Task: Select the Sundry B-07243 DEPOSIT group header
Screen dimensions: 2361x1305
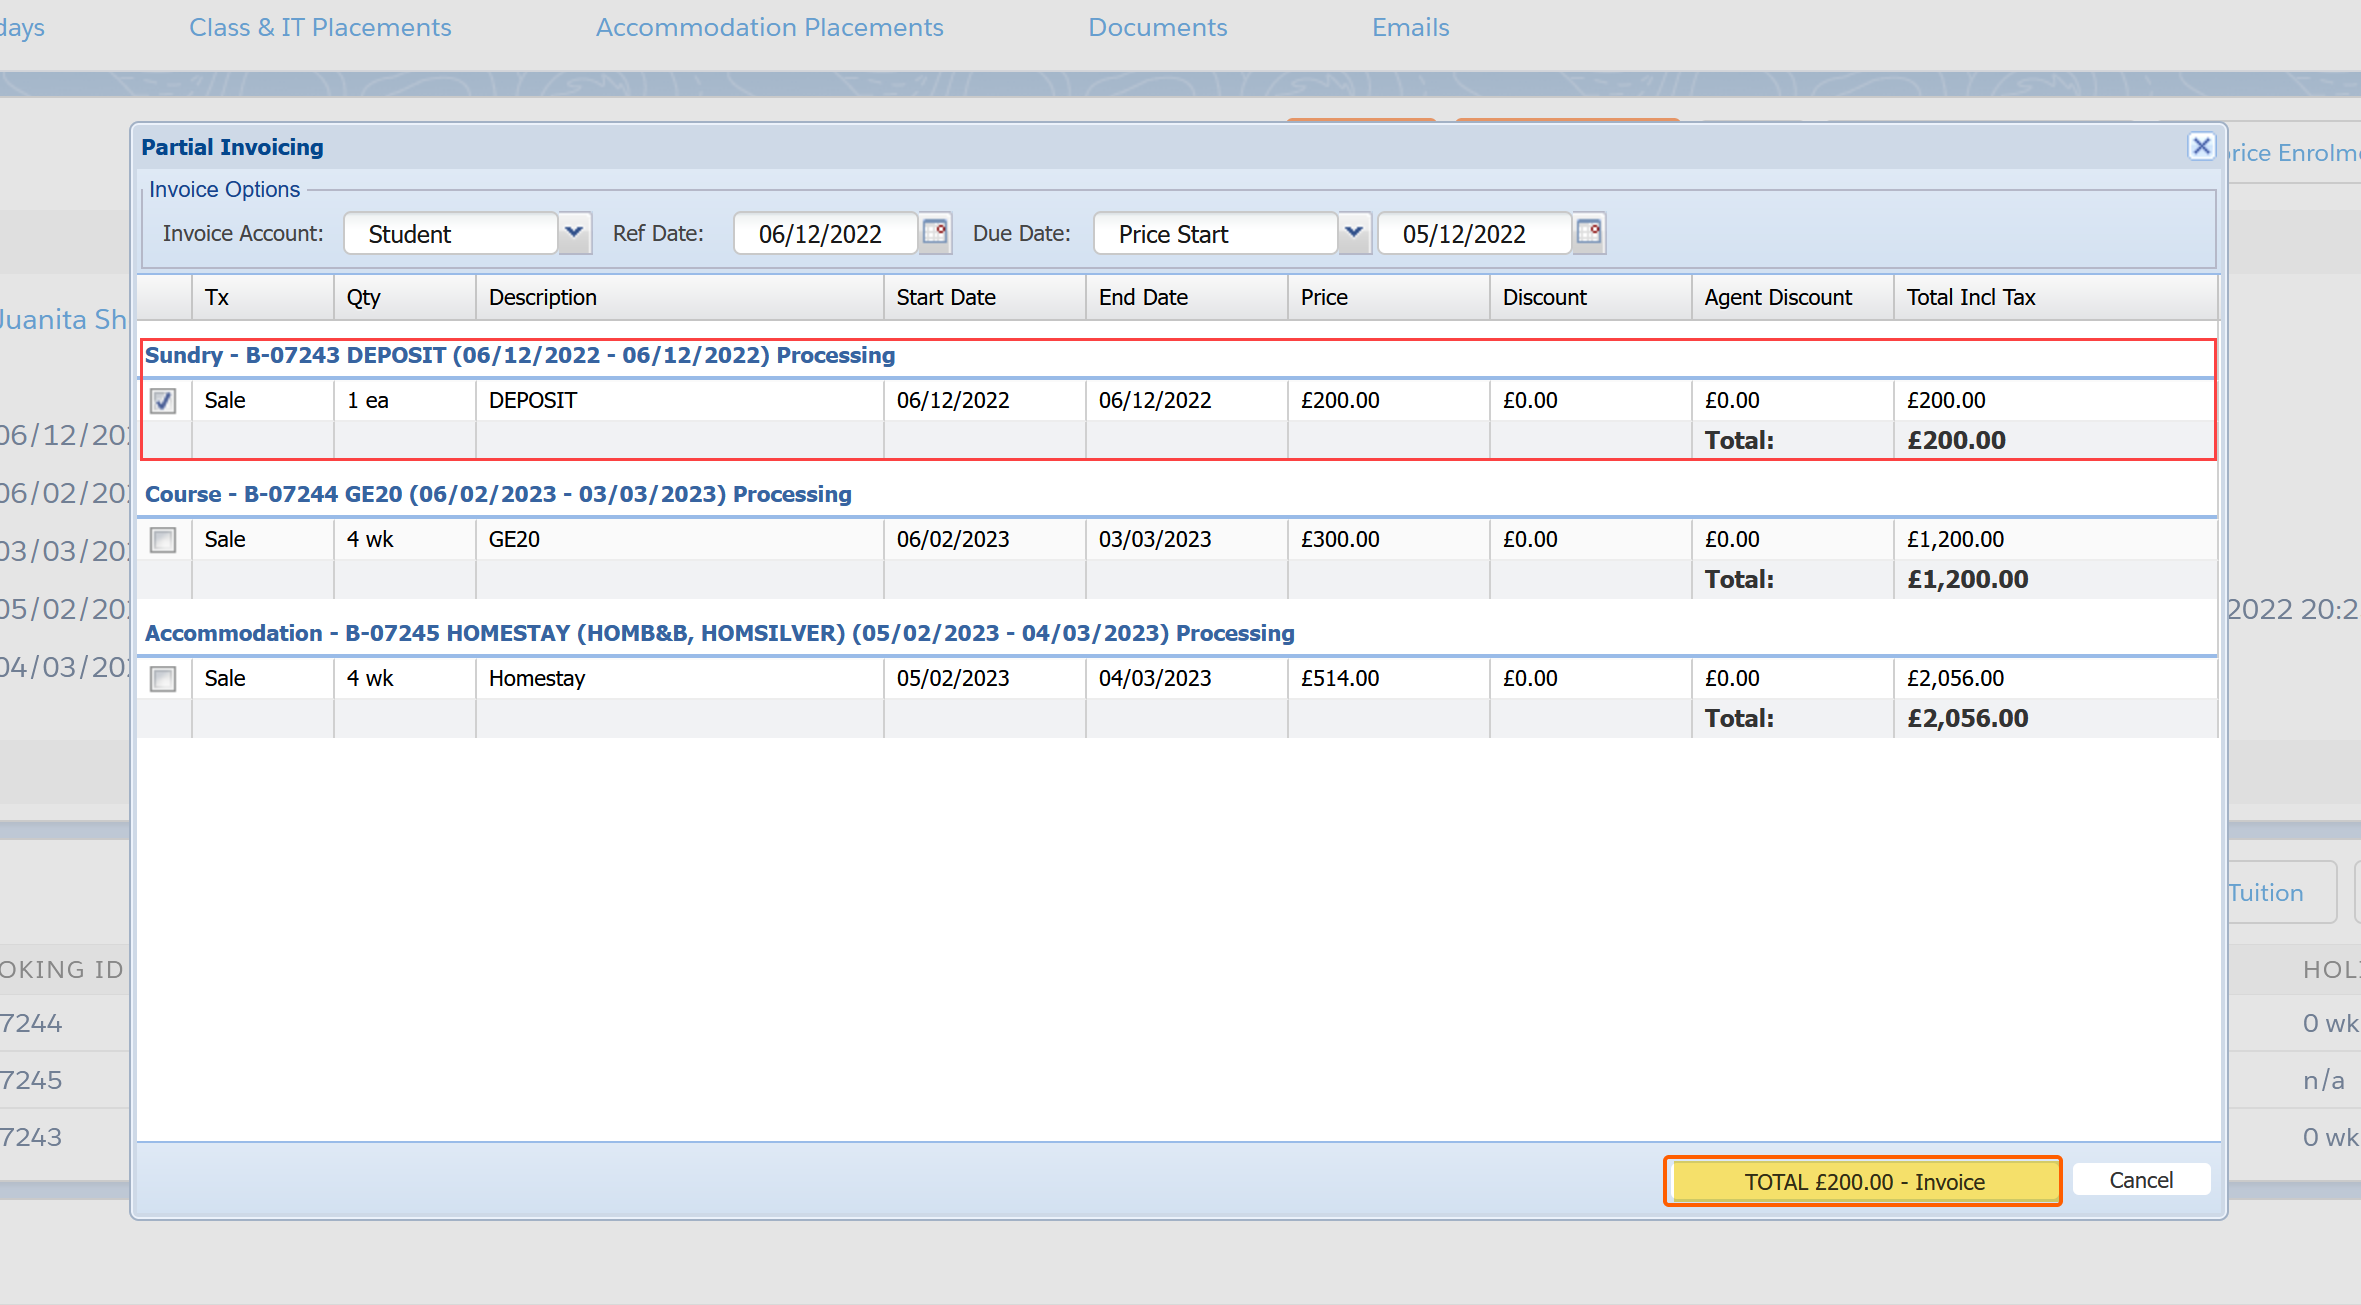Action: [x=520, y=356]
